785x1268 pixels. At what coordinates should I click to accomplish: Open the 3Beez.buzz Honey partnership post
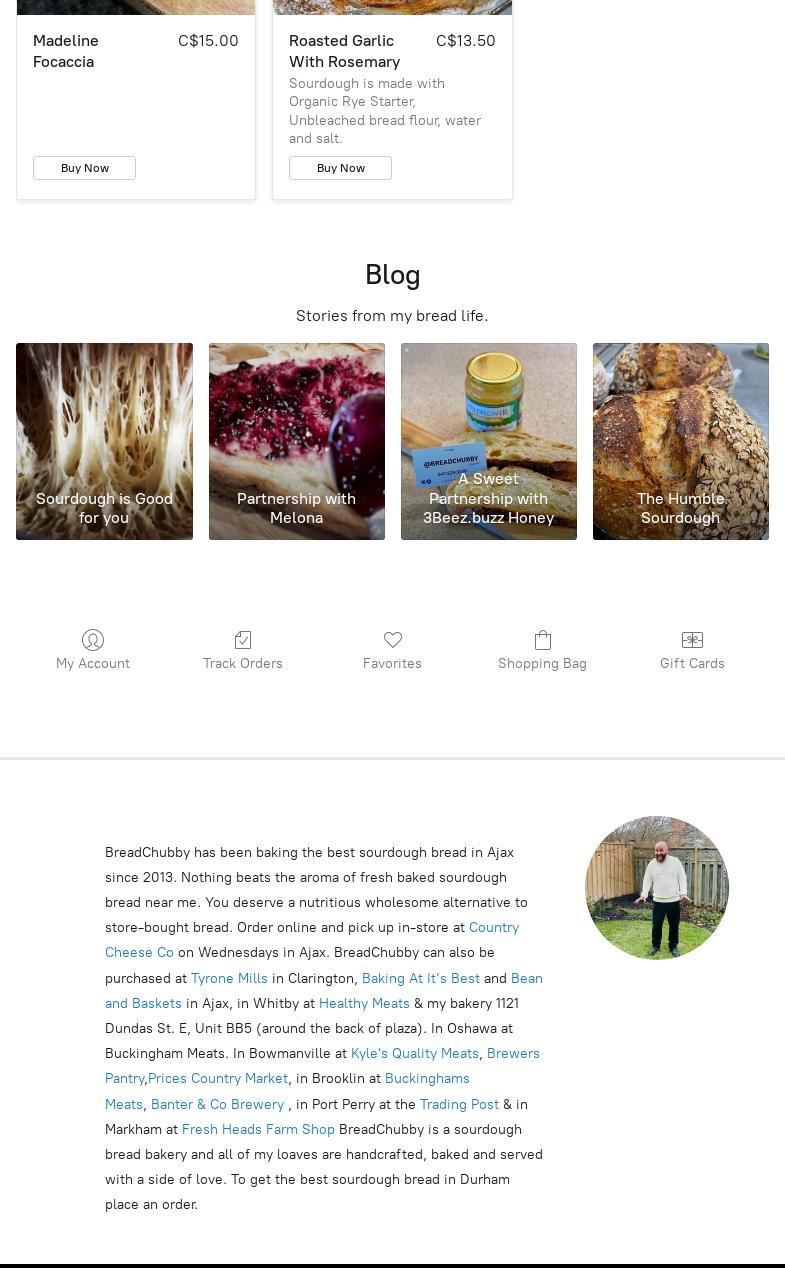click(x=489, y=441)
